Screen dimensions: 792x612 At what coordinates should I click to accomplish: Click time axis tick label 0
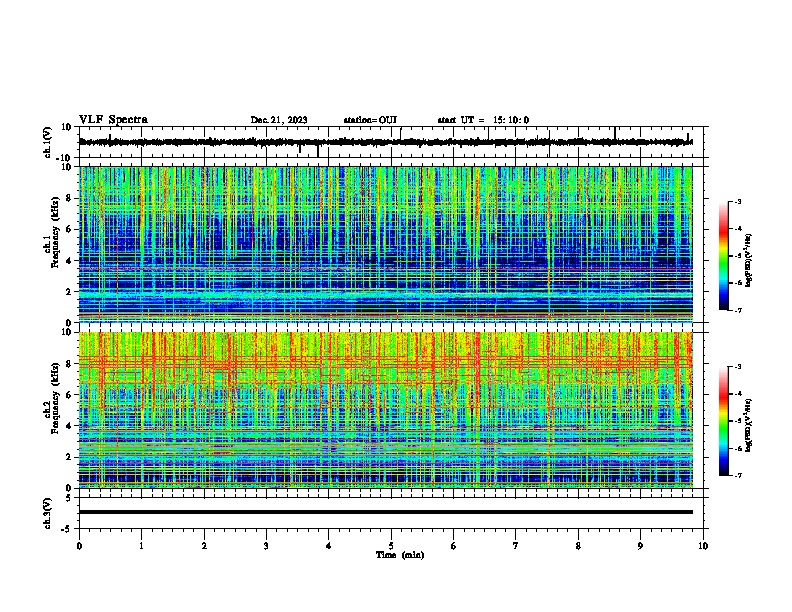coord(79,545)
